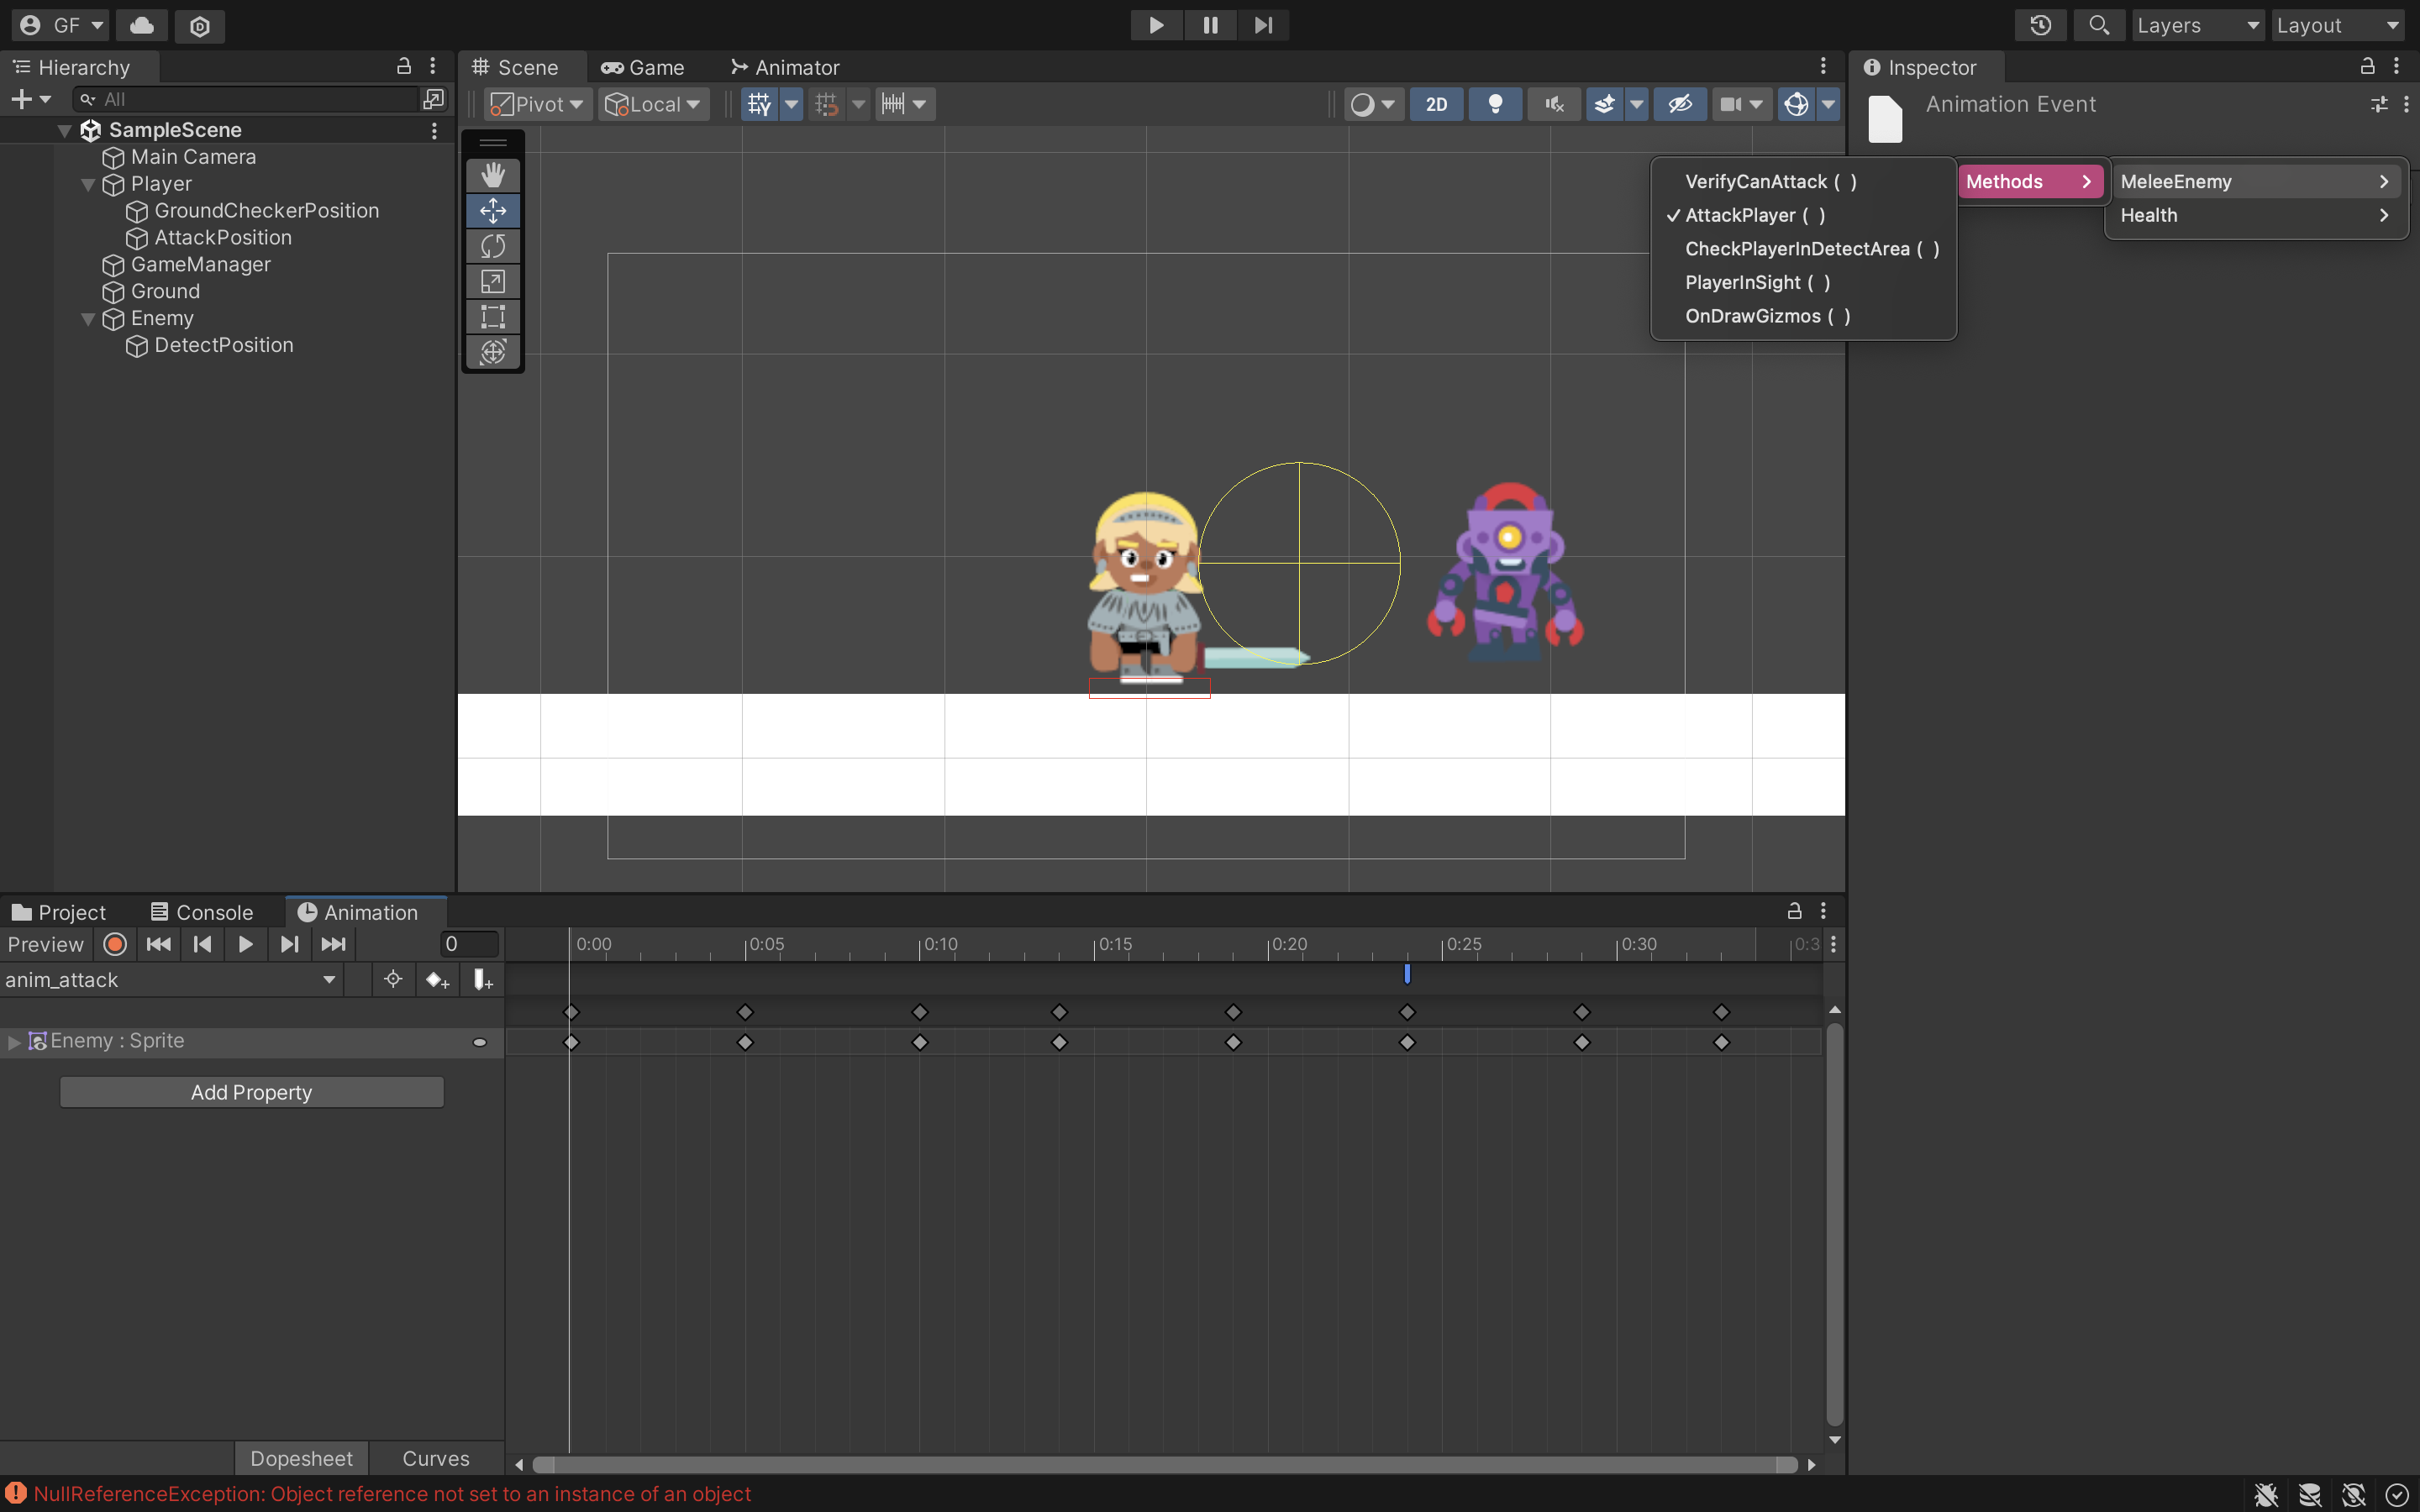Click play button in Animation preview
The height and width of the screenshot is (1512, 2420).
click(245, 944)
